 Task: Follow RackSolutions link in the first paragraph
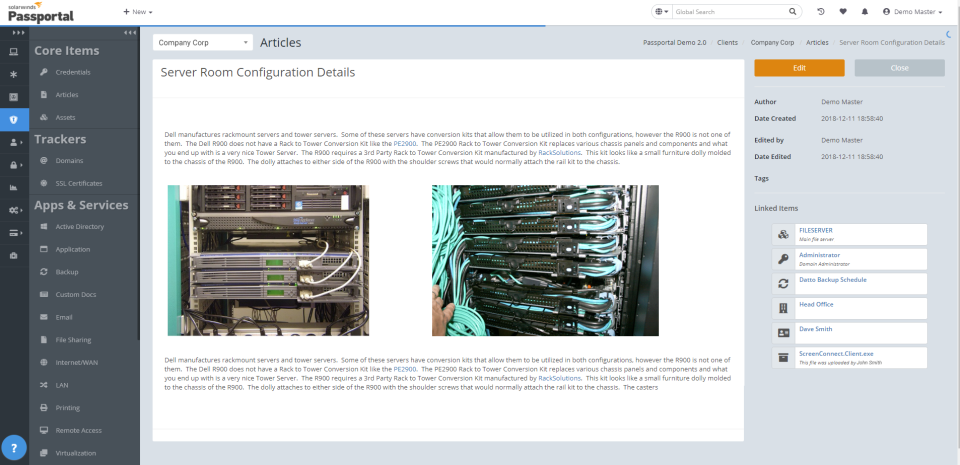coord(559,153)
